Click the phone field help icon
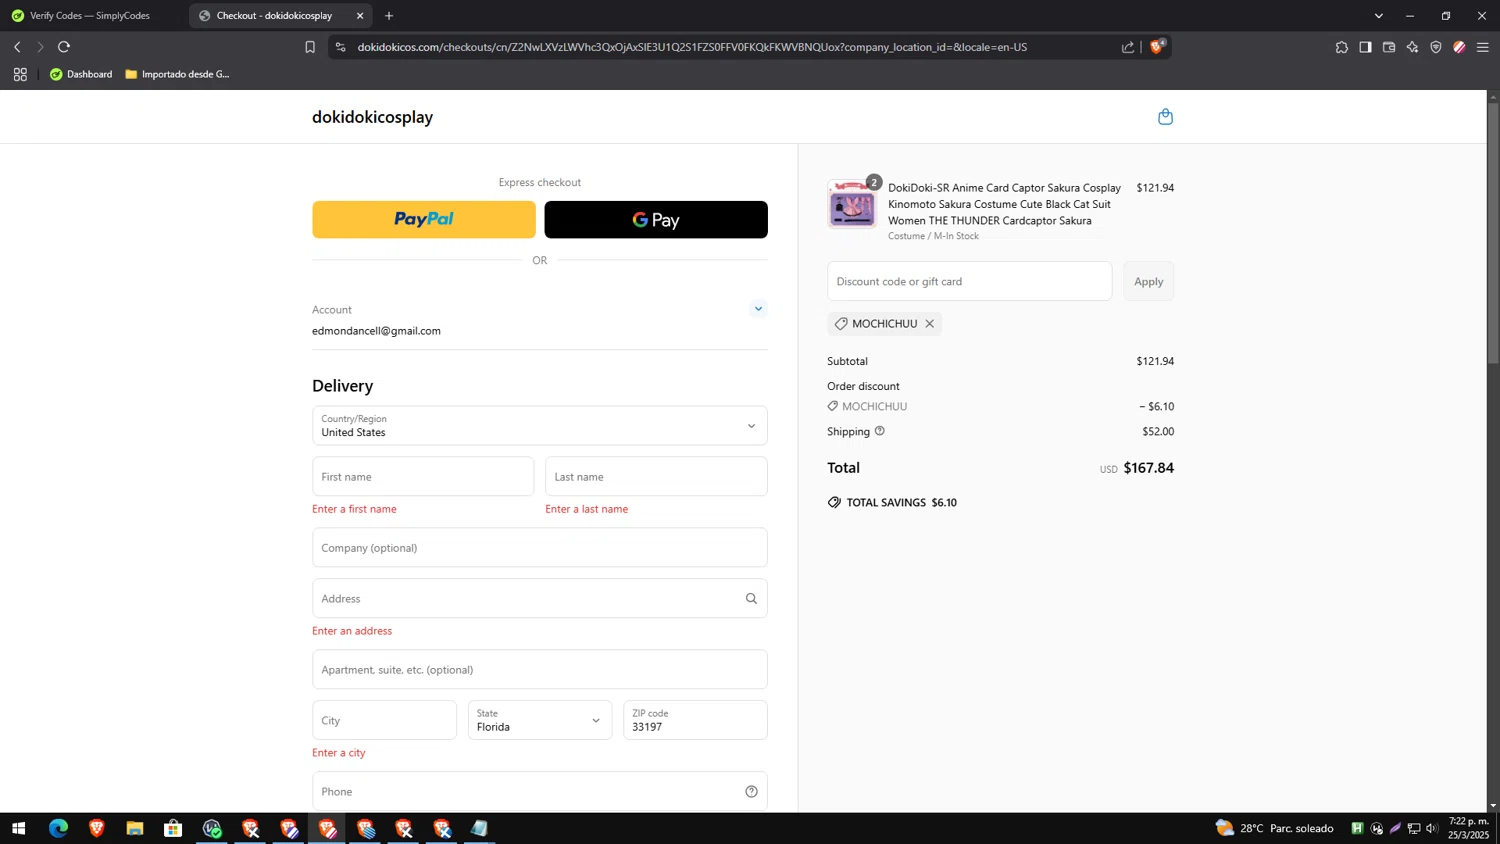Viewport: 1500px width, 844px height. 751,792
